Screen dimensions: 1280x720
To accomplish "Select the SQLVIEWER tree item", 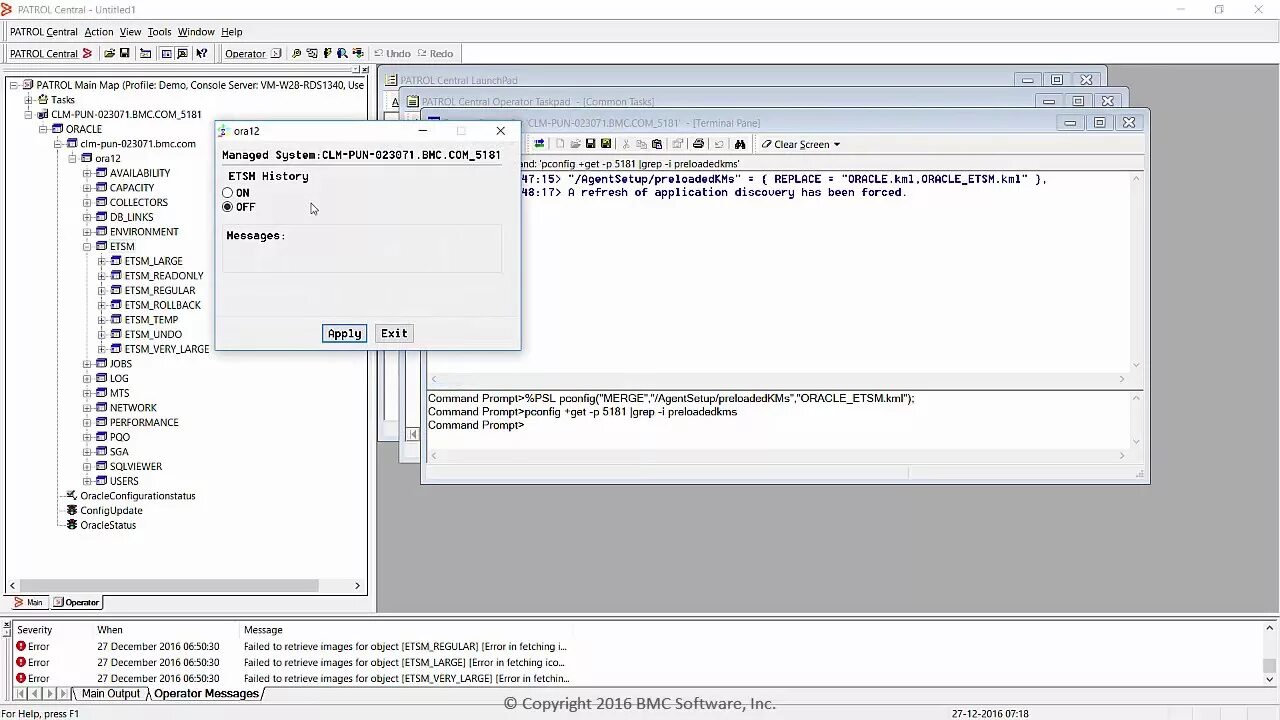I will (x=136, y=466).
